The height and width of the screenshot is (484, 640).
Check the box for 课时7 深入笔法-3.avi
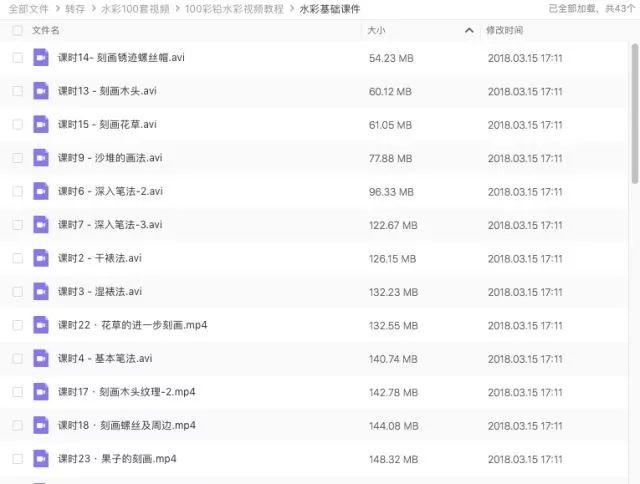(x=18, y=225)
